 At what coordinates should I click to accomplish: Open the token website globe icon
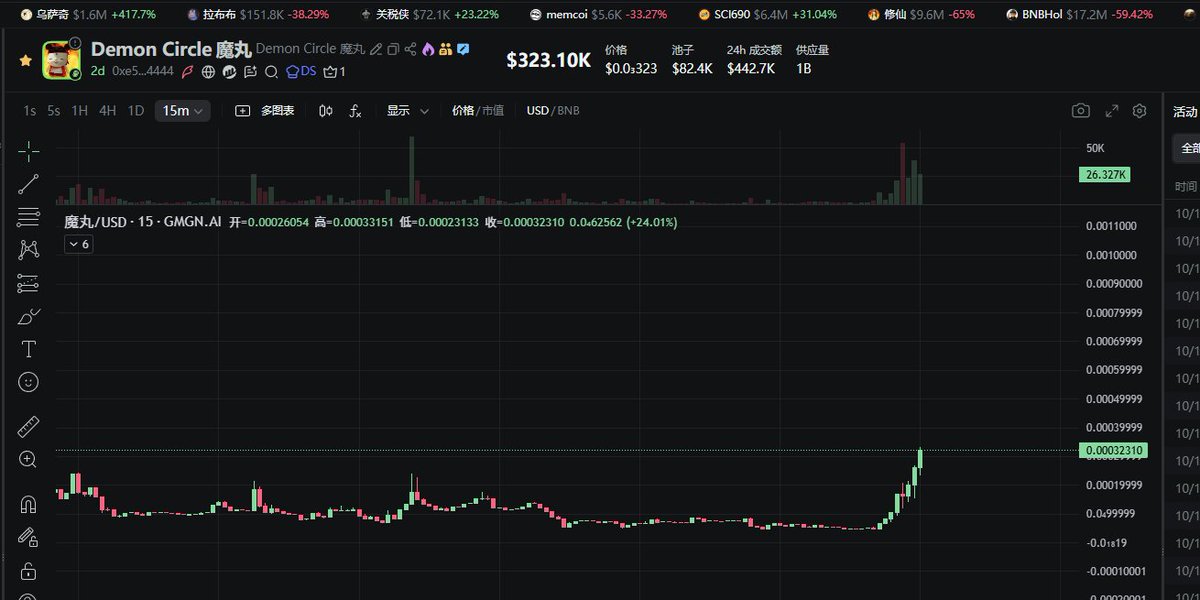(208, 72)
